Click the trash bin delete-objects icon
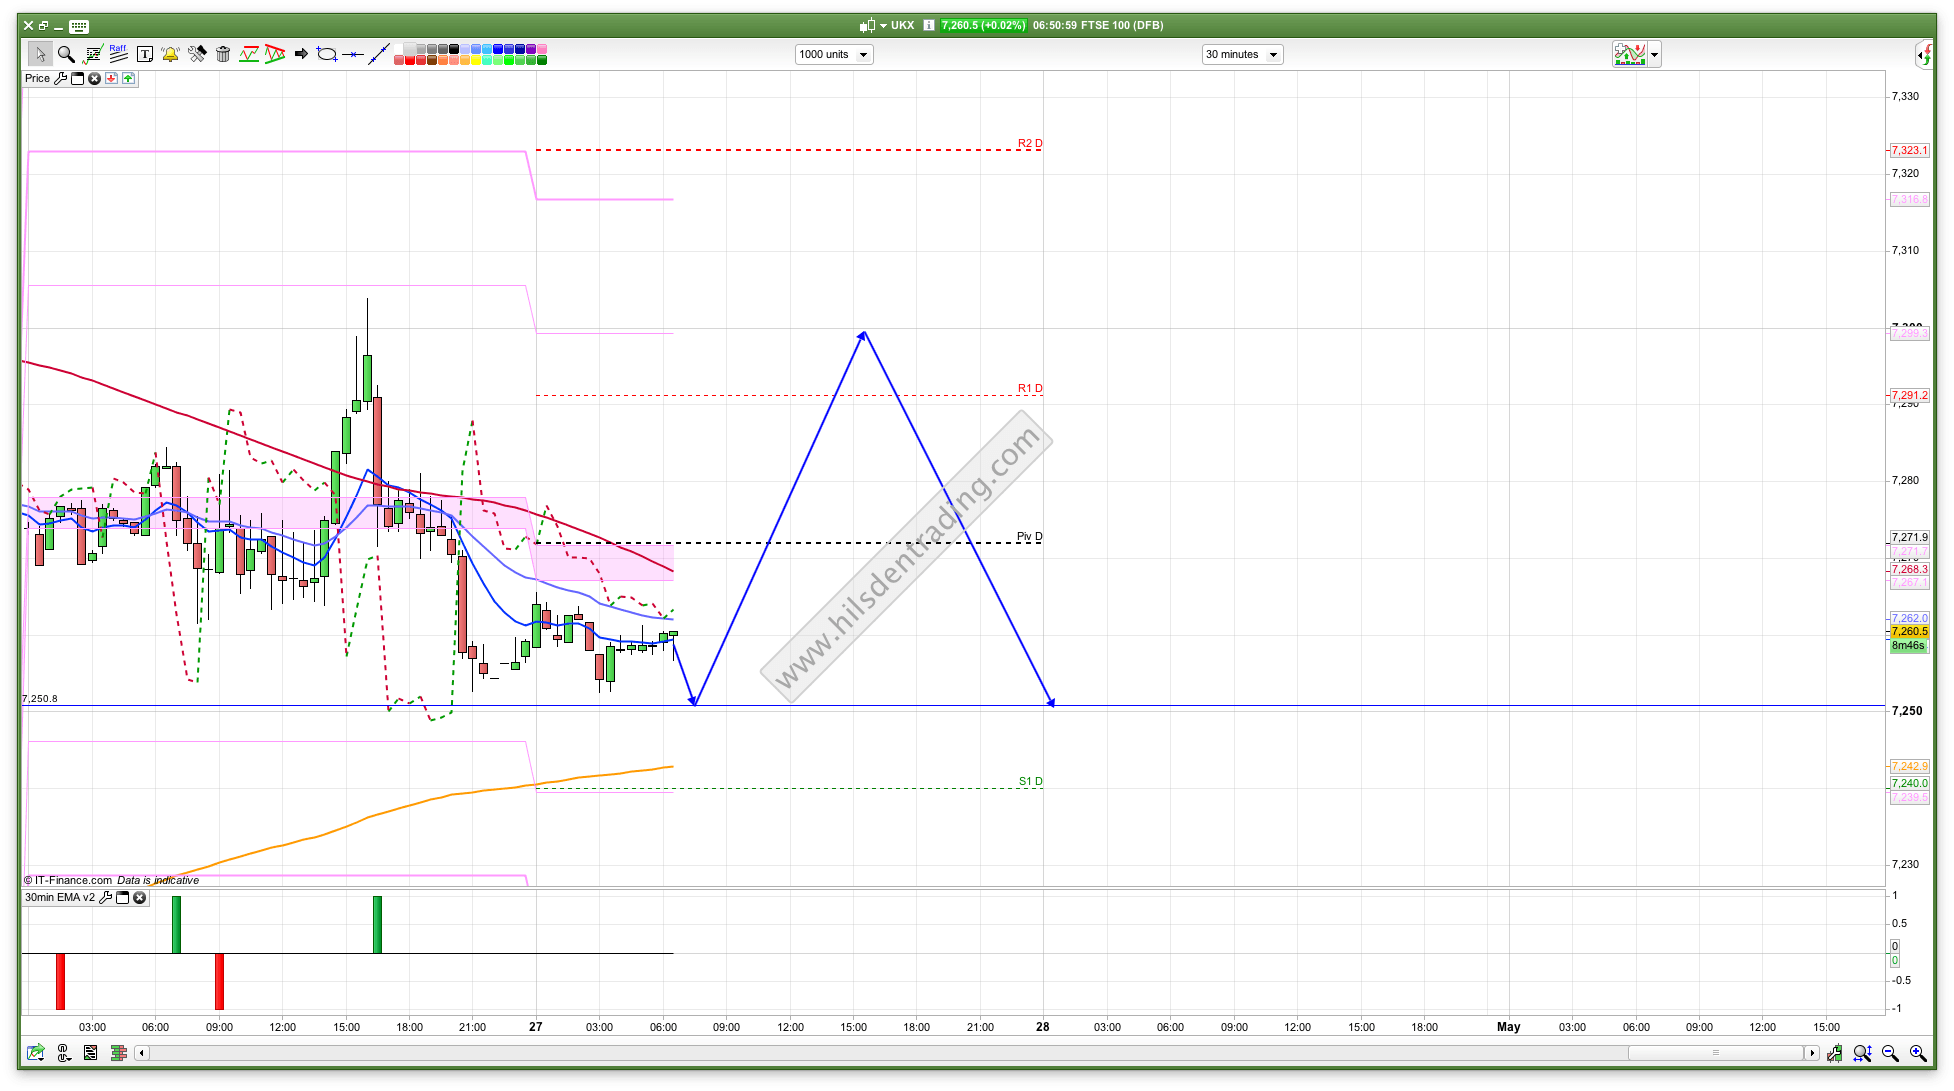Screen dimensions: 1954x1091 click(223, 54)
